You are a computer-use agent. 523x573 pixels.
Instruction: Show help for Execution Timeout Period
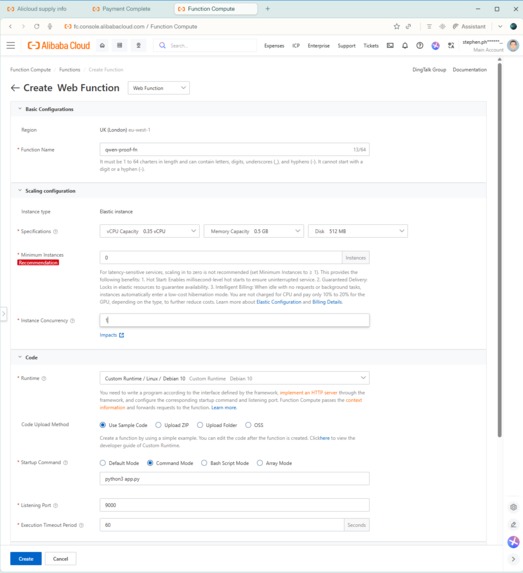tap(81, 525)
